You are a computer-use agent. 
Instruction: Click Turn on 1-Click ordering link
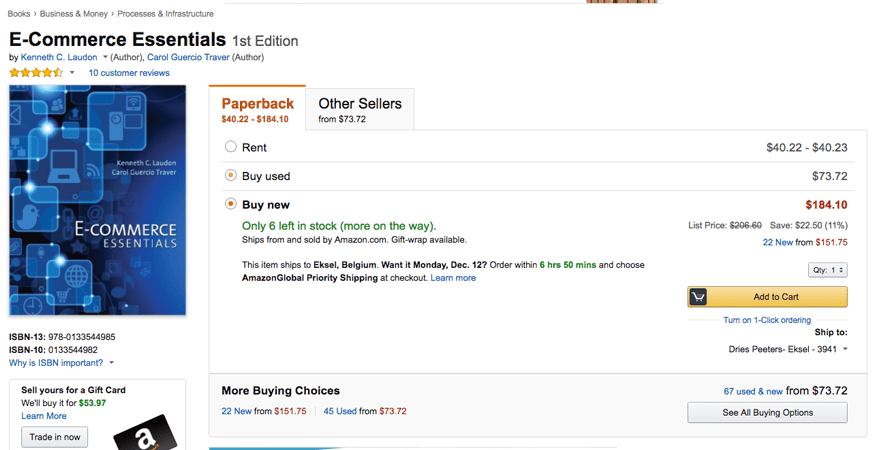pos(767,320)
